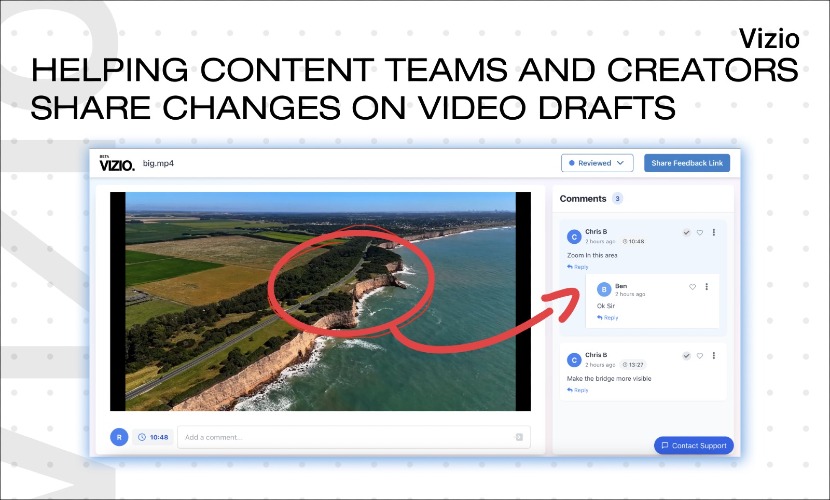The image size is (830, 500).
Task: Open the Contact Support chat button
Action: (694, 446)
